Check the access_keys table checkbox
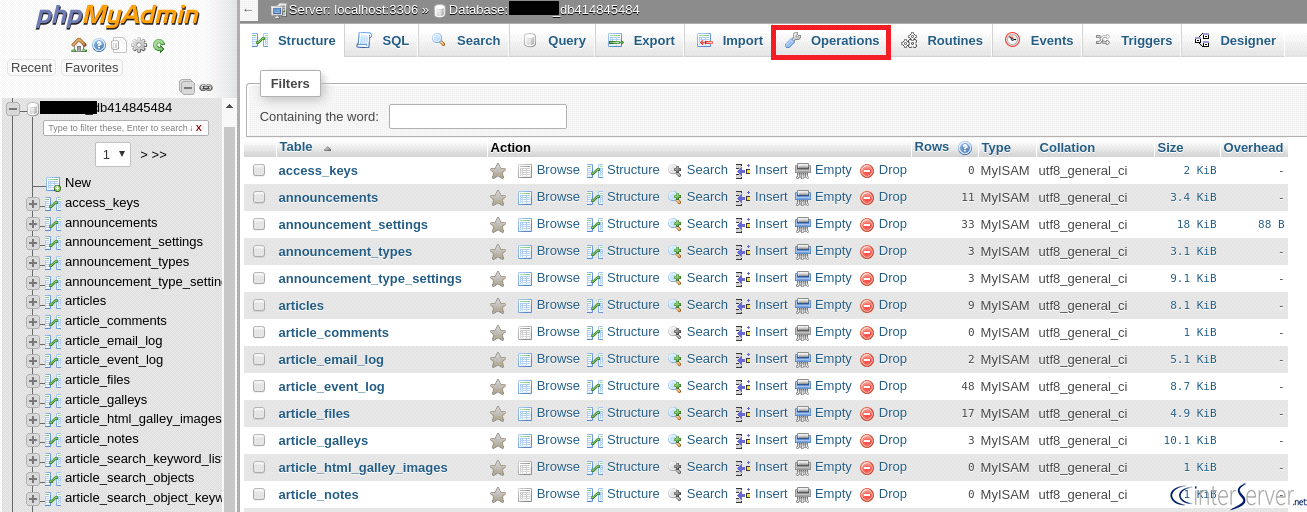Screen dimensions: 1307x512 coord(259,171)
